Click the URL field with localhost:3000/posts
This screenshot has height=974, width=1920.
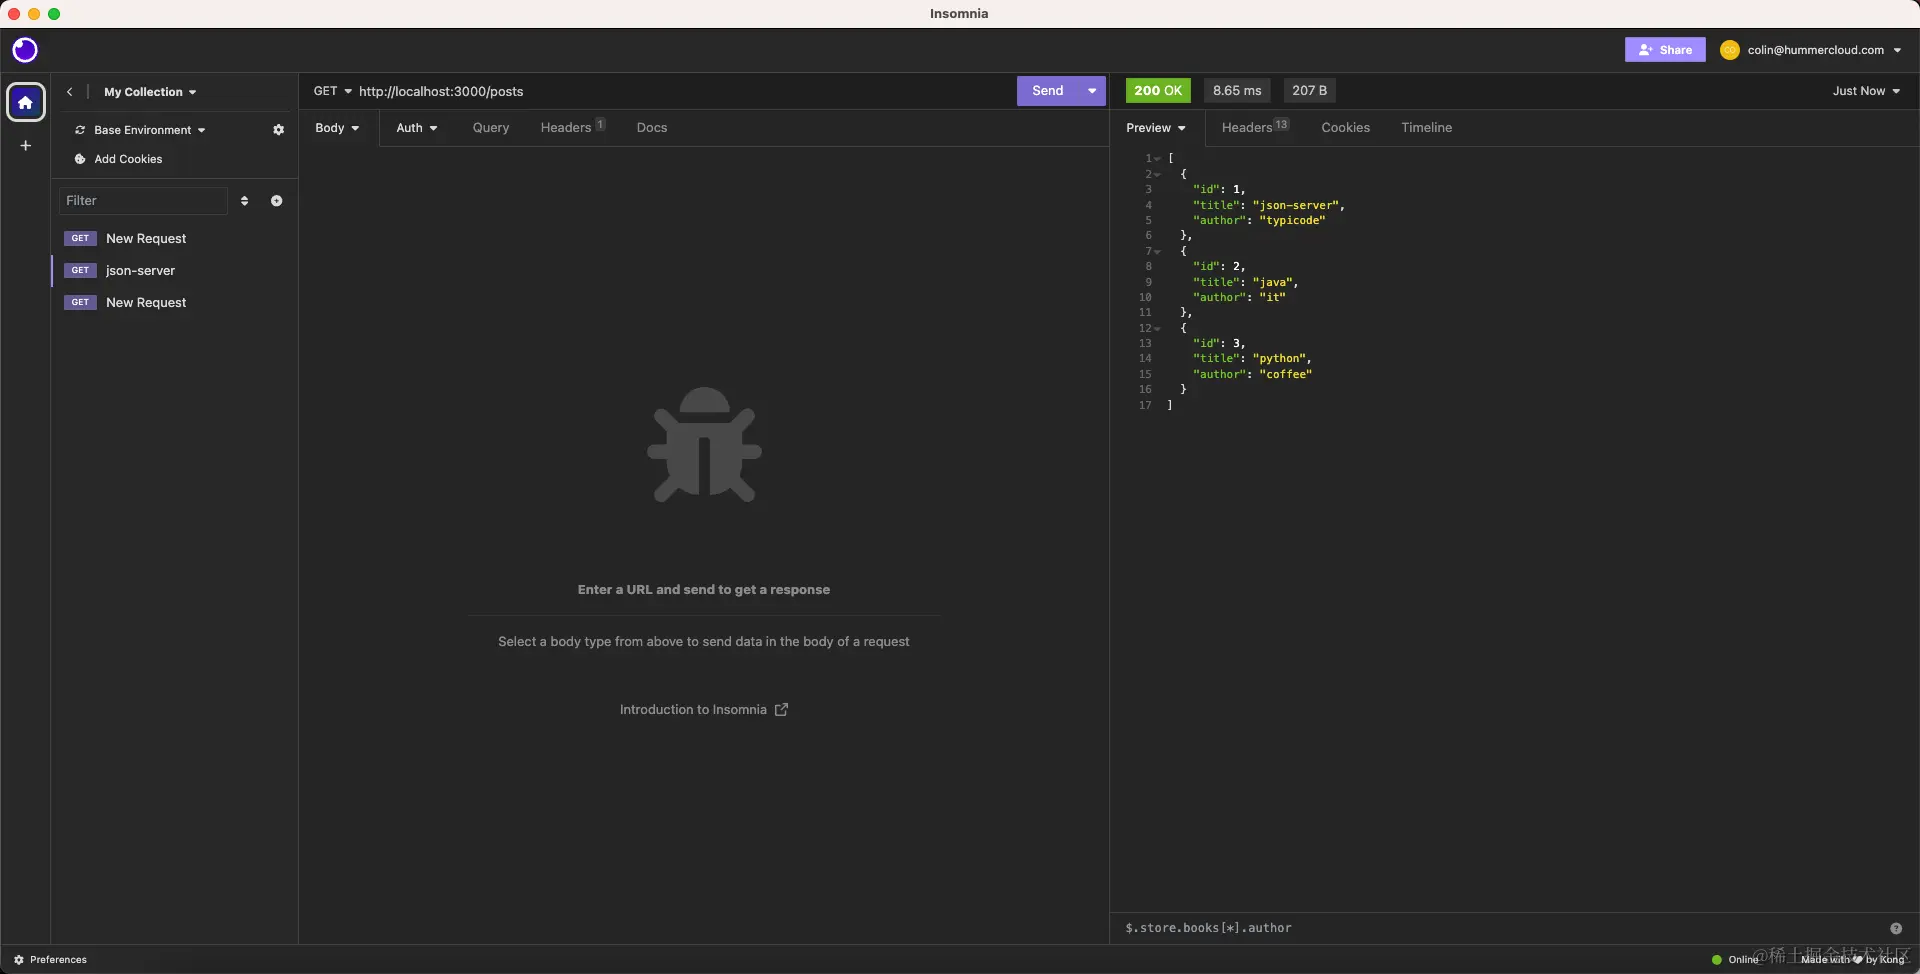tap(685, 91)
